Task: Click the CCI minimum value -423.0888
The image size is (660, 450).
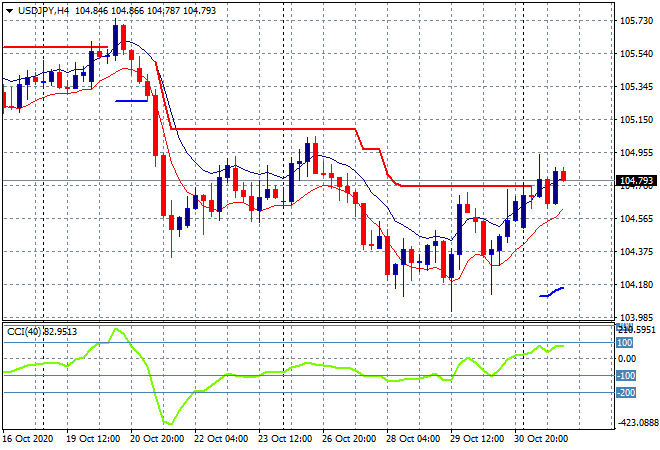Action: [x=636, y=422]
